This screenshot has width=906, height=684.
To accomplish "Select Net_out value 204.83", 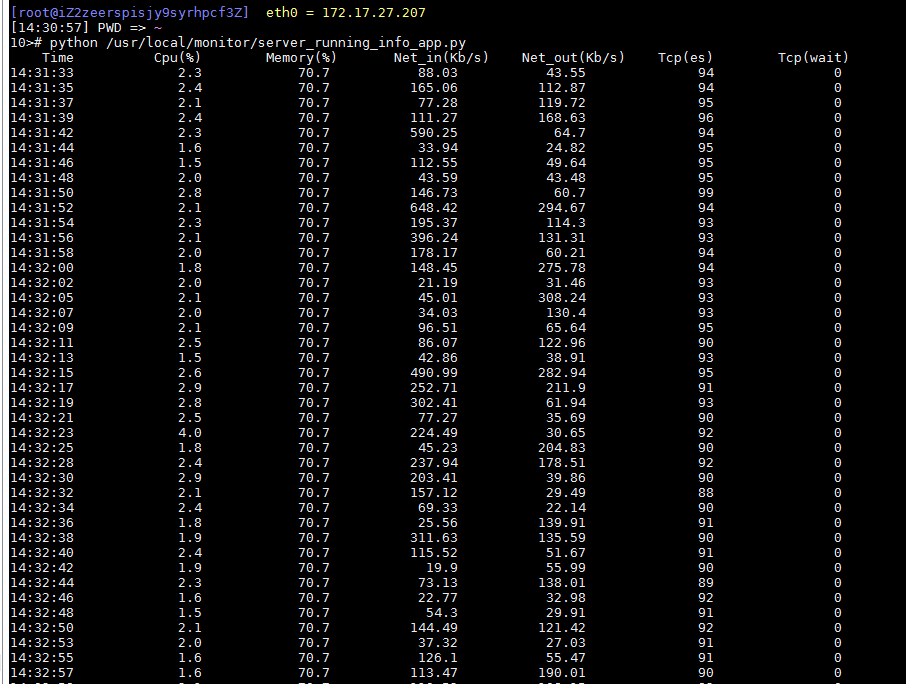I will [562, 448].
